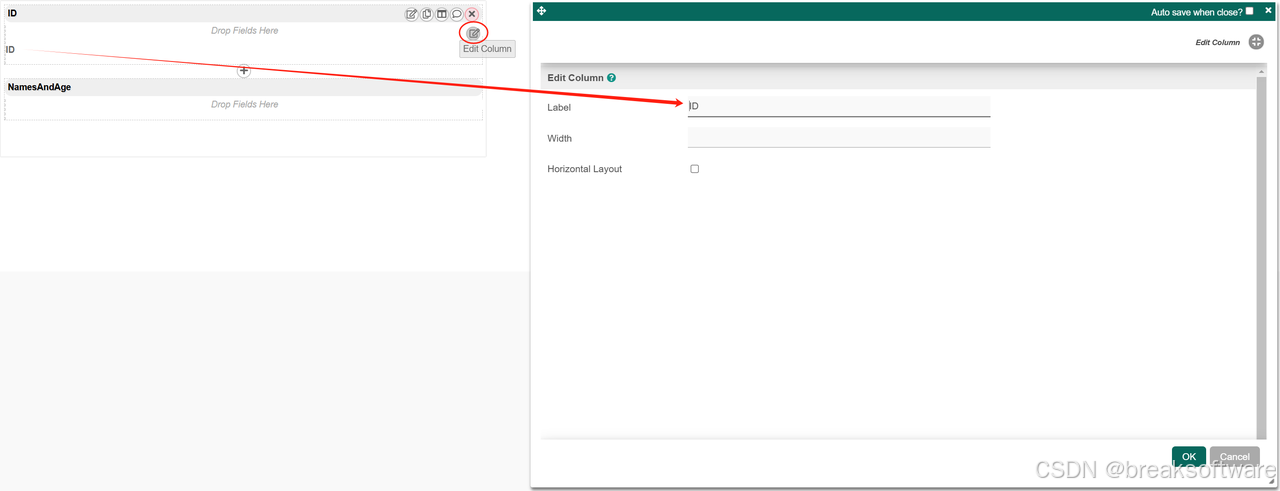Close the Edit Column dialog
1280x491 pixels.
(1268, 10)
